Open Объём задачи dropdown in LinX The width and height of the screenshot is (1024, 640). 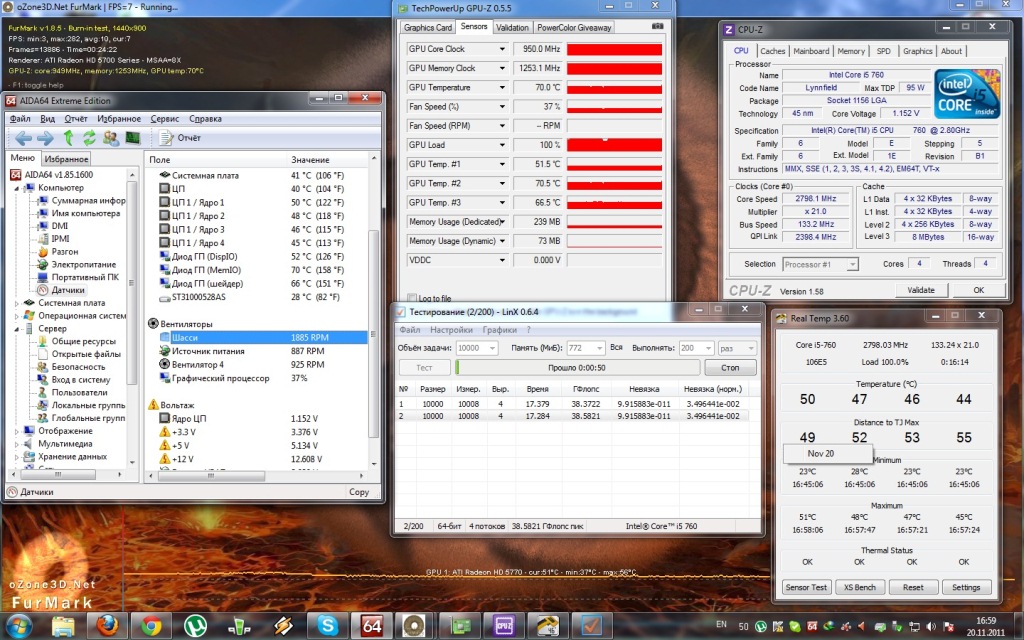coord(477,348)
